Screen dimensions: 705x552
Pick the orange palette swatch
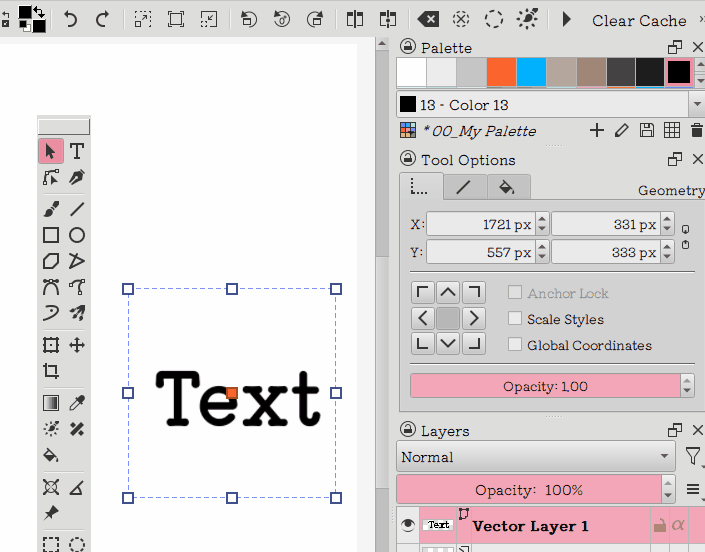[502, 72]
